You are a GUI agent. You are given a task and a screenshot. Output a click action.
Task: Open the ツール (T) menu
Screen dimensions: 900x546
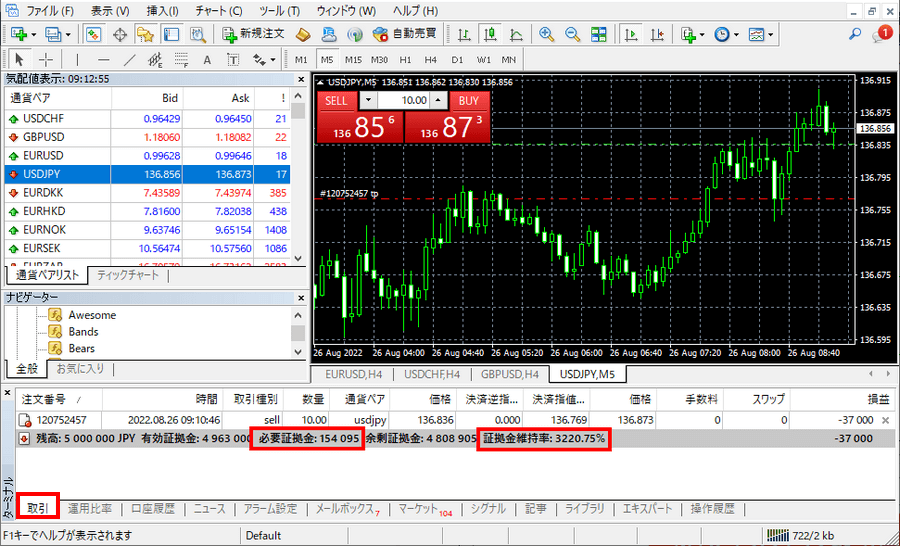click(x=279, y=11)
